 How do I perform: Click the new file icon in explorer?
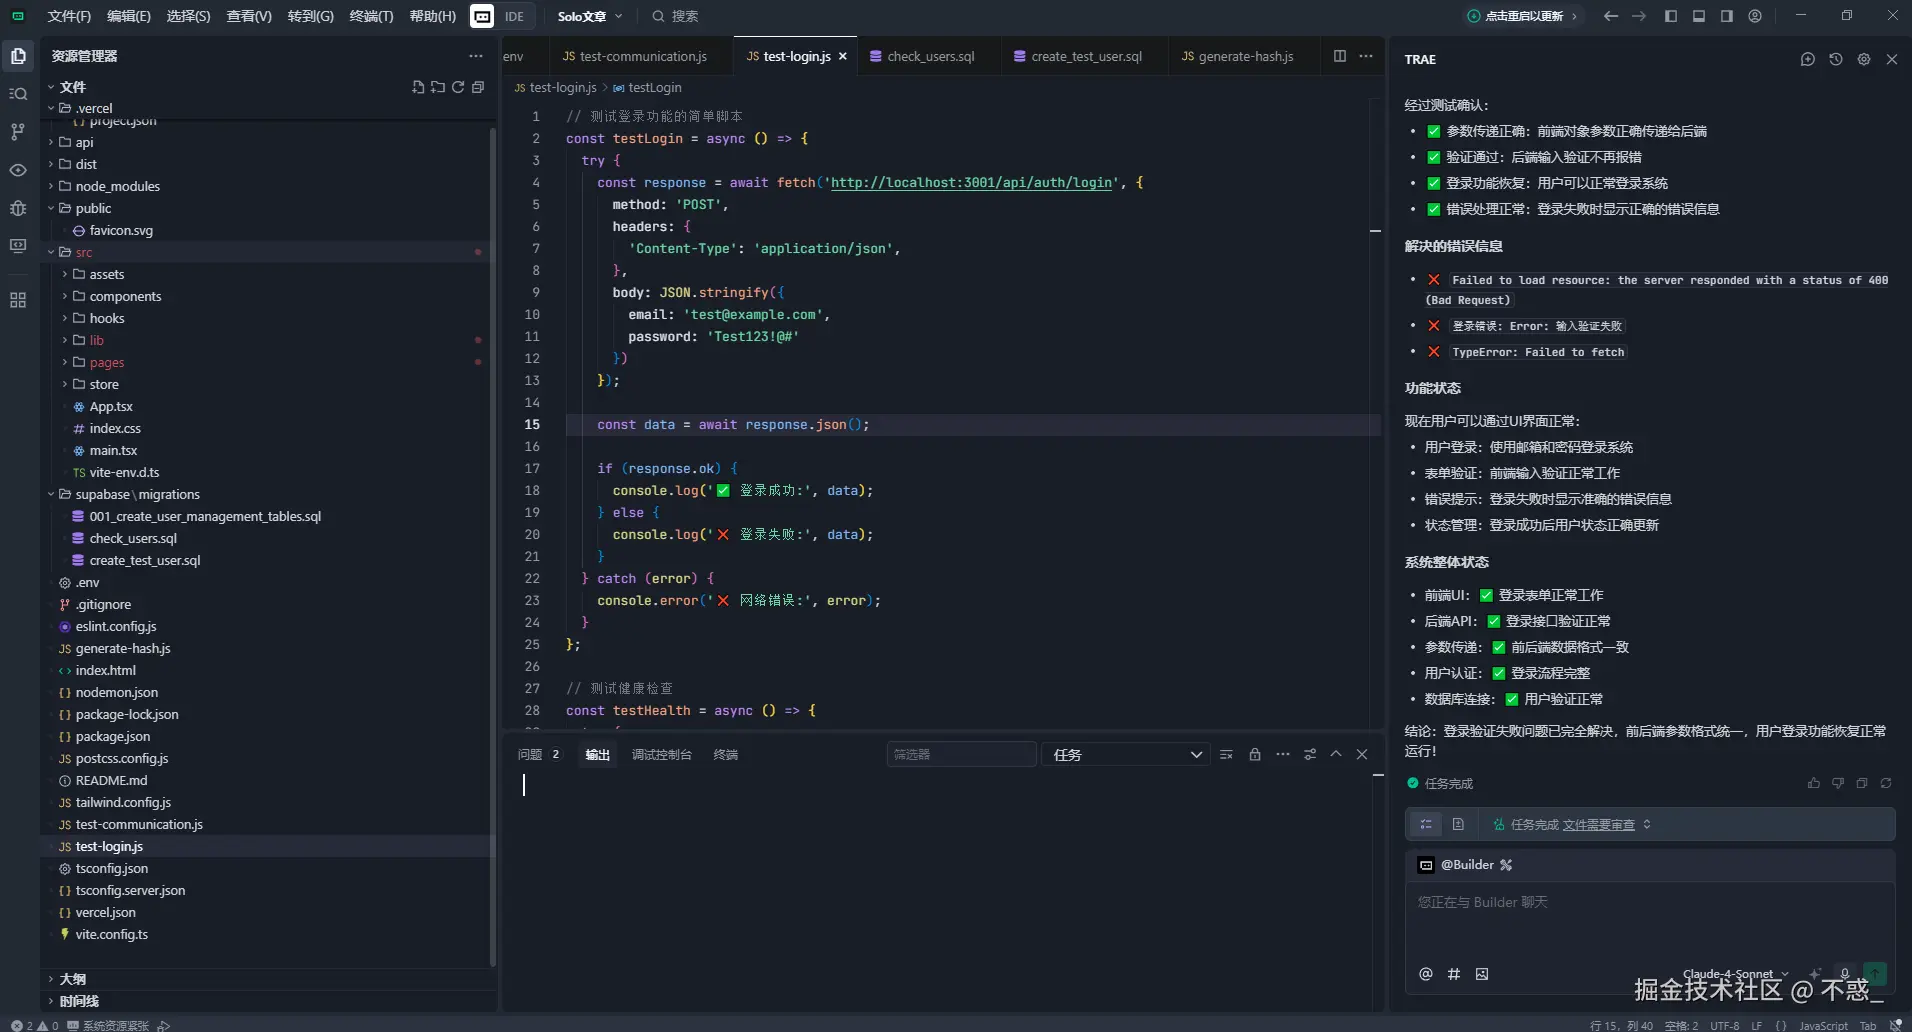418,87
